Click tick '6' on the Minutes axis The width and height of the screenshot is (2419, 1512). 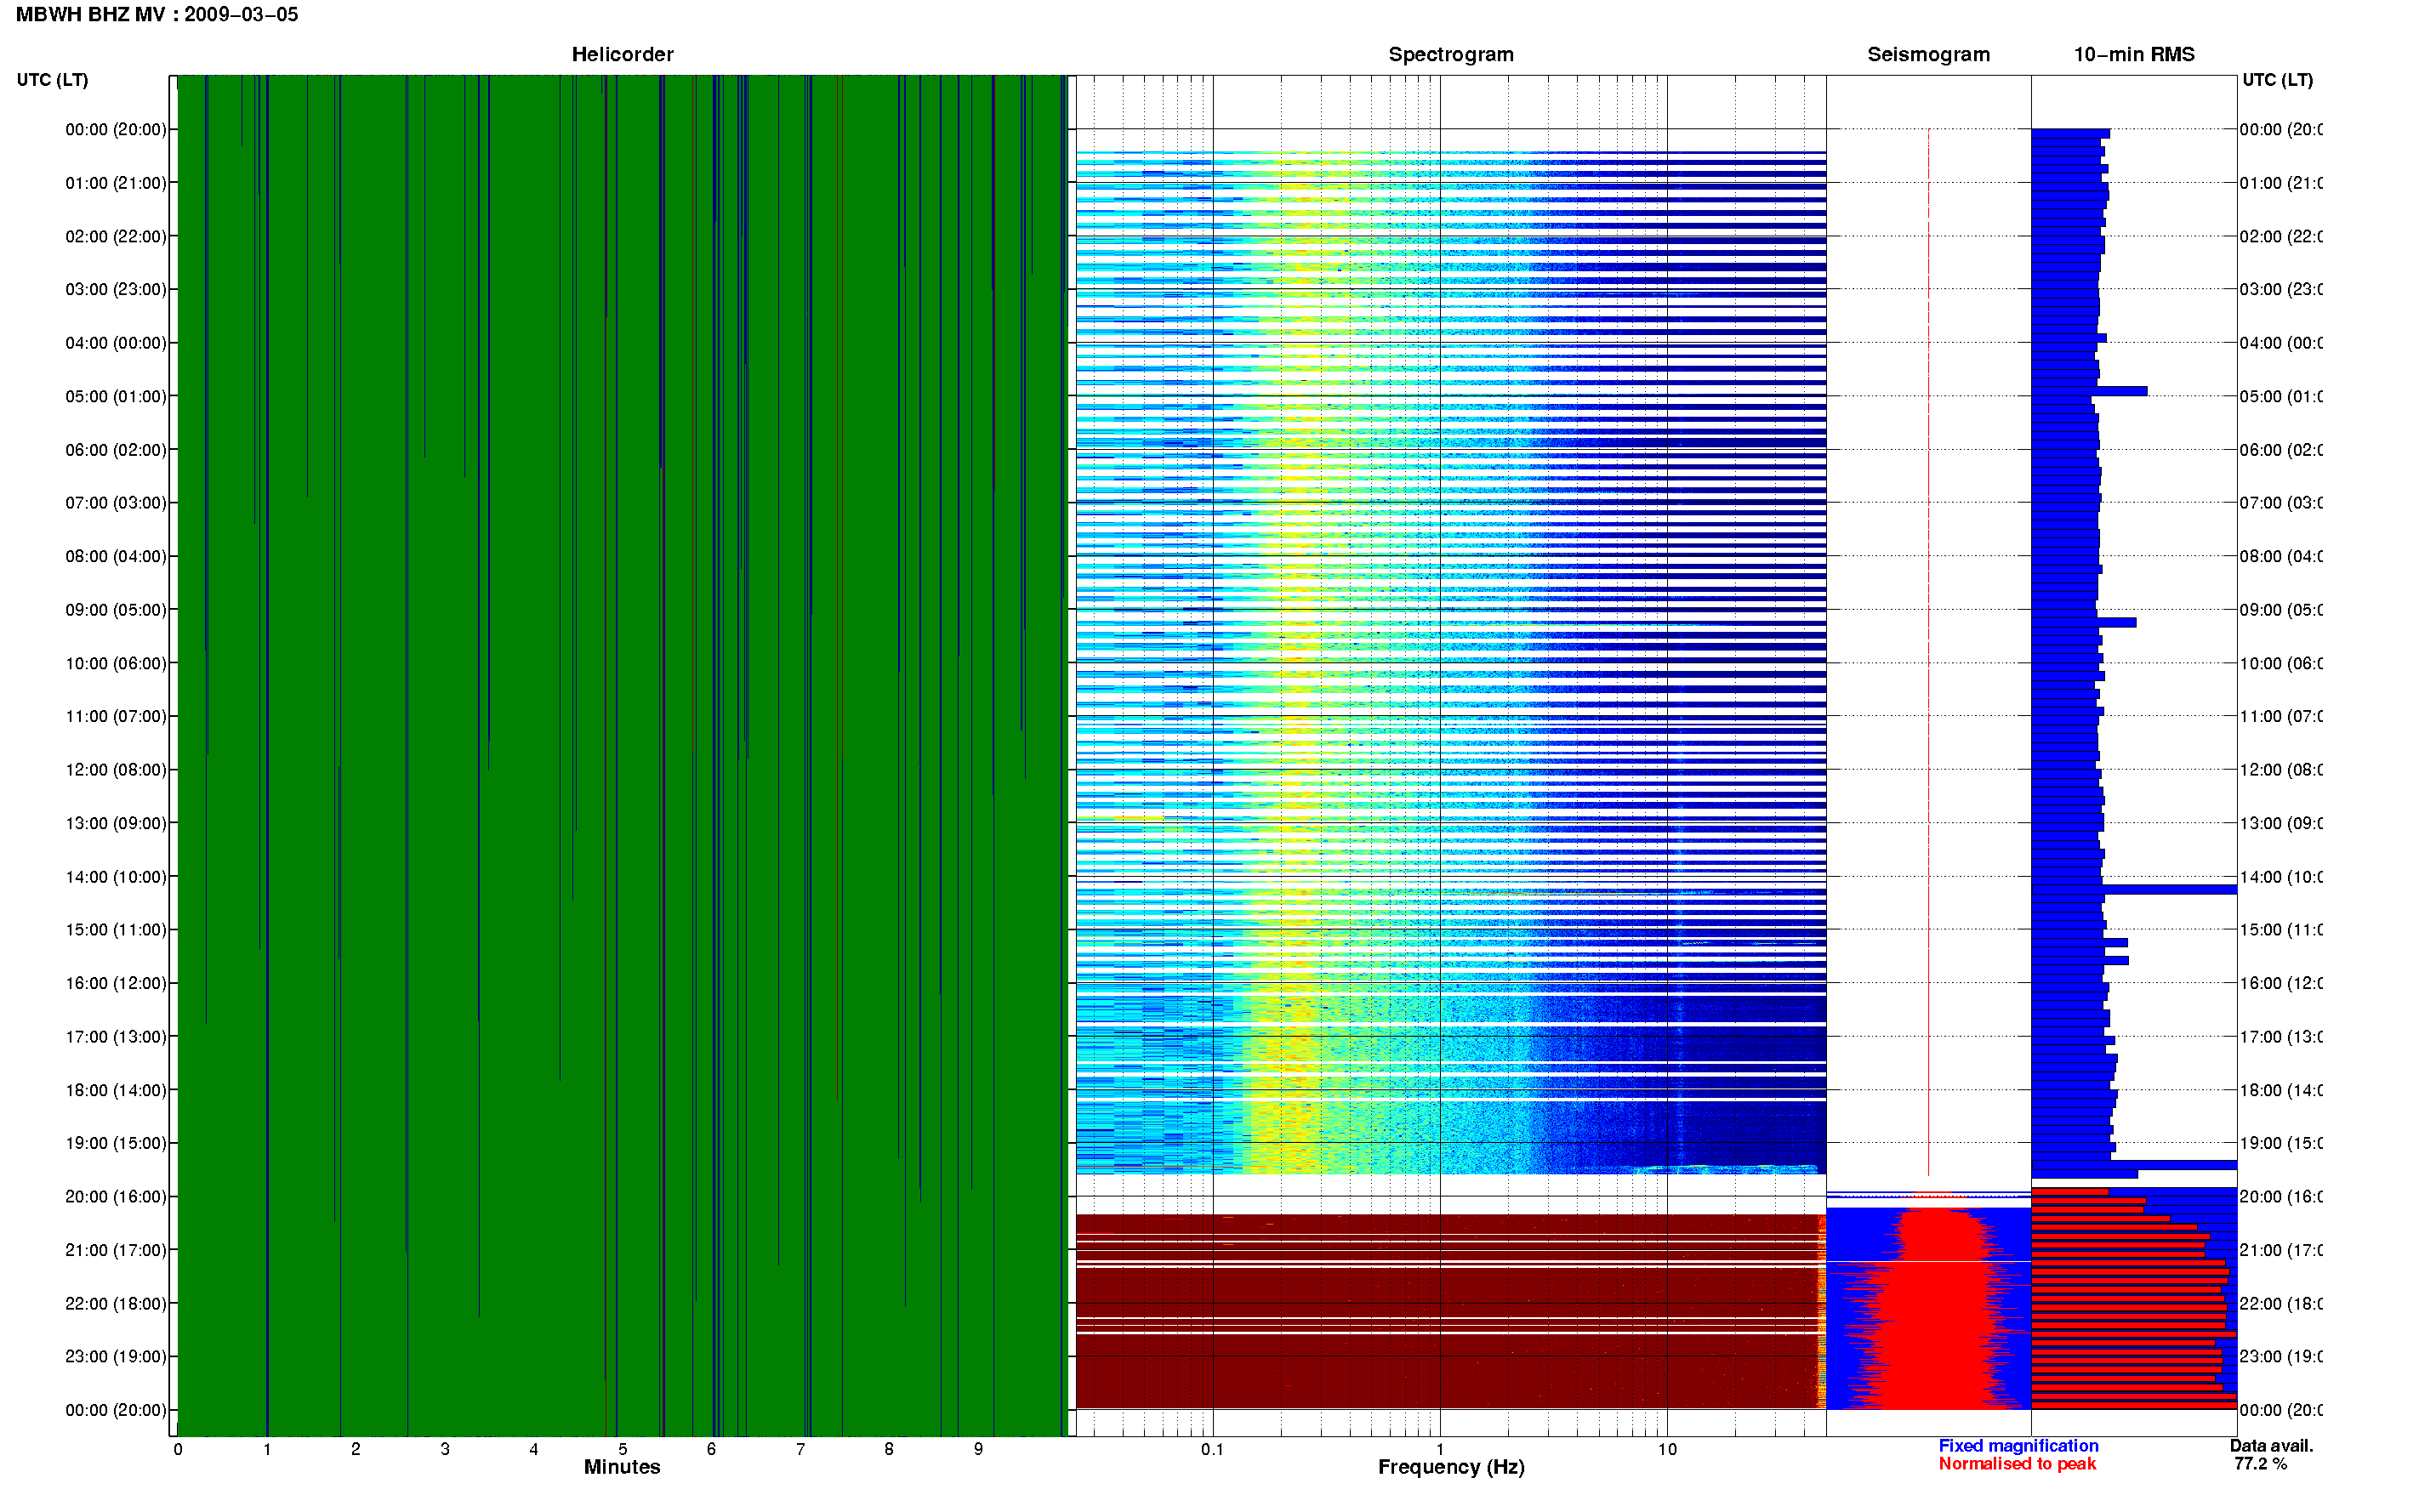pyautogui.click(x=711, y=1449)
